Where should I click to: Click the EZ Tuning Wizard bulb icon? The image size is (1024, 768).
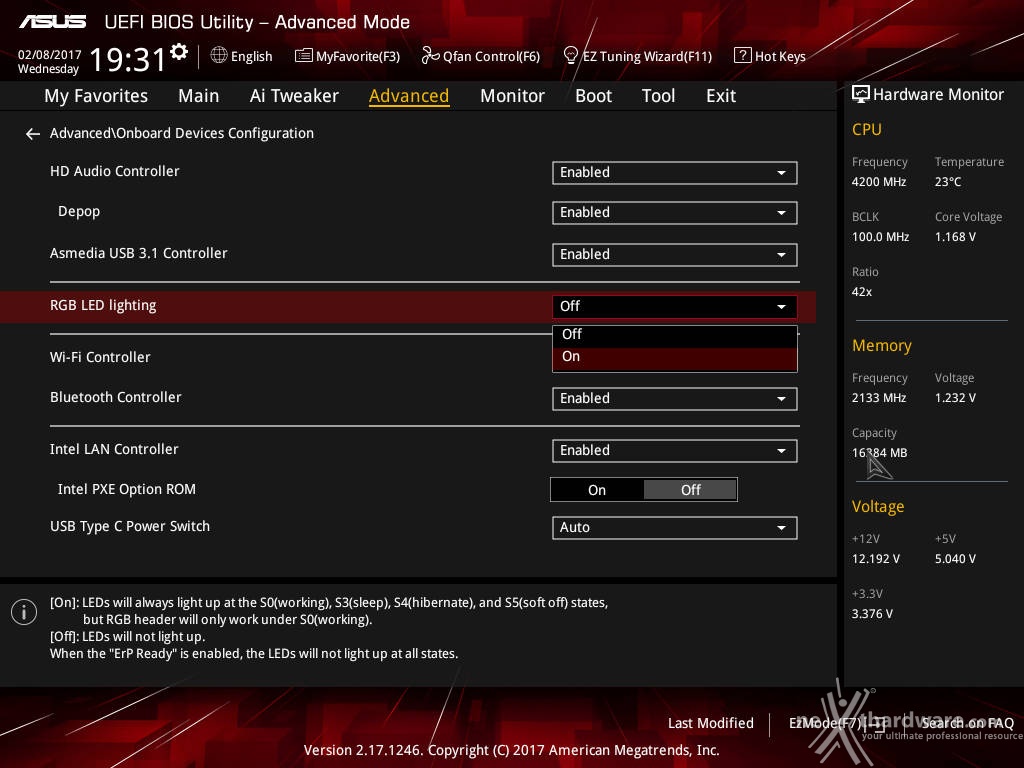[x=571, y=56]
